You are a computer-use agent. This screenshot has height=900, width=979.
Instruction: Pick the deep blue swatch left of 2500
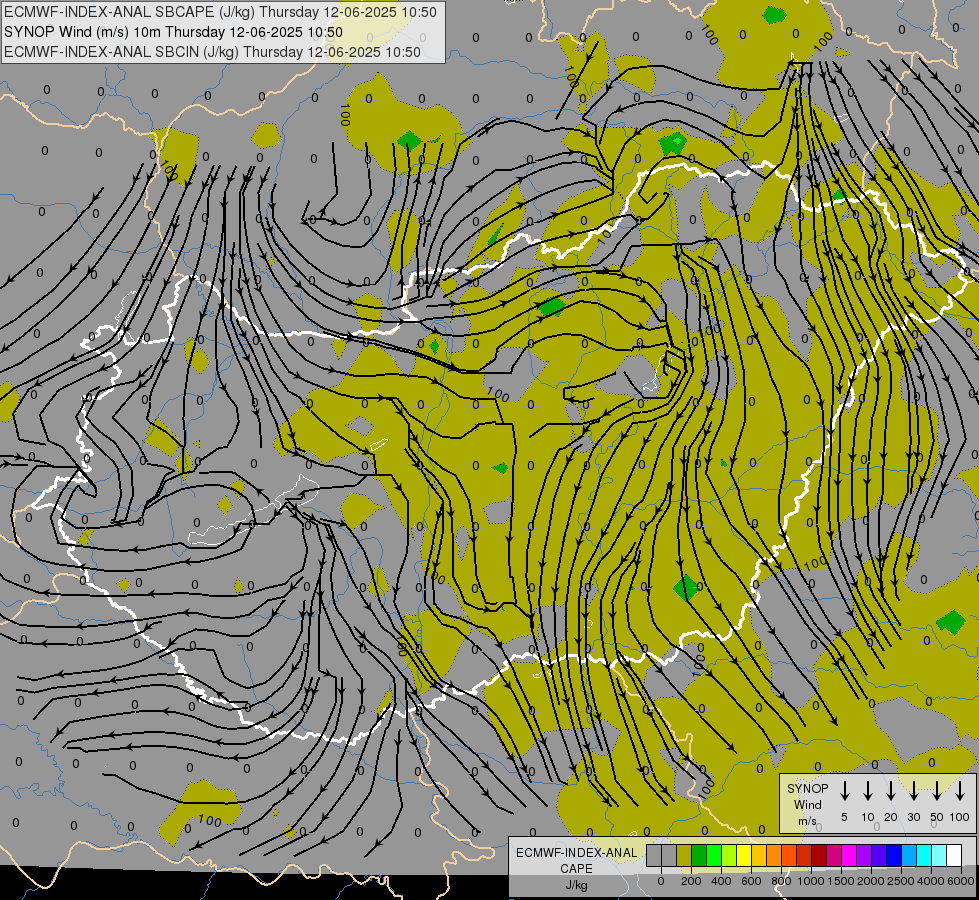(x=893, y=855)
